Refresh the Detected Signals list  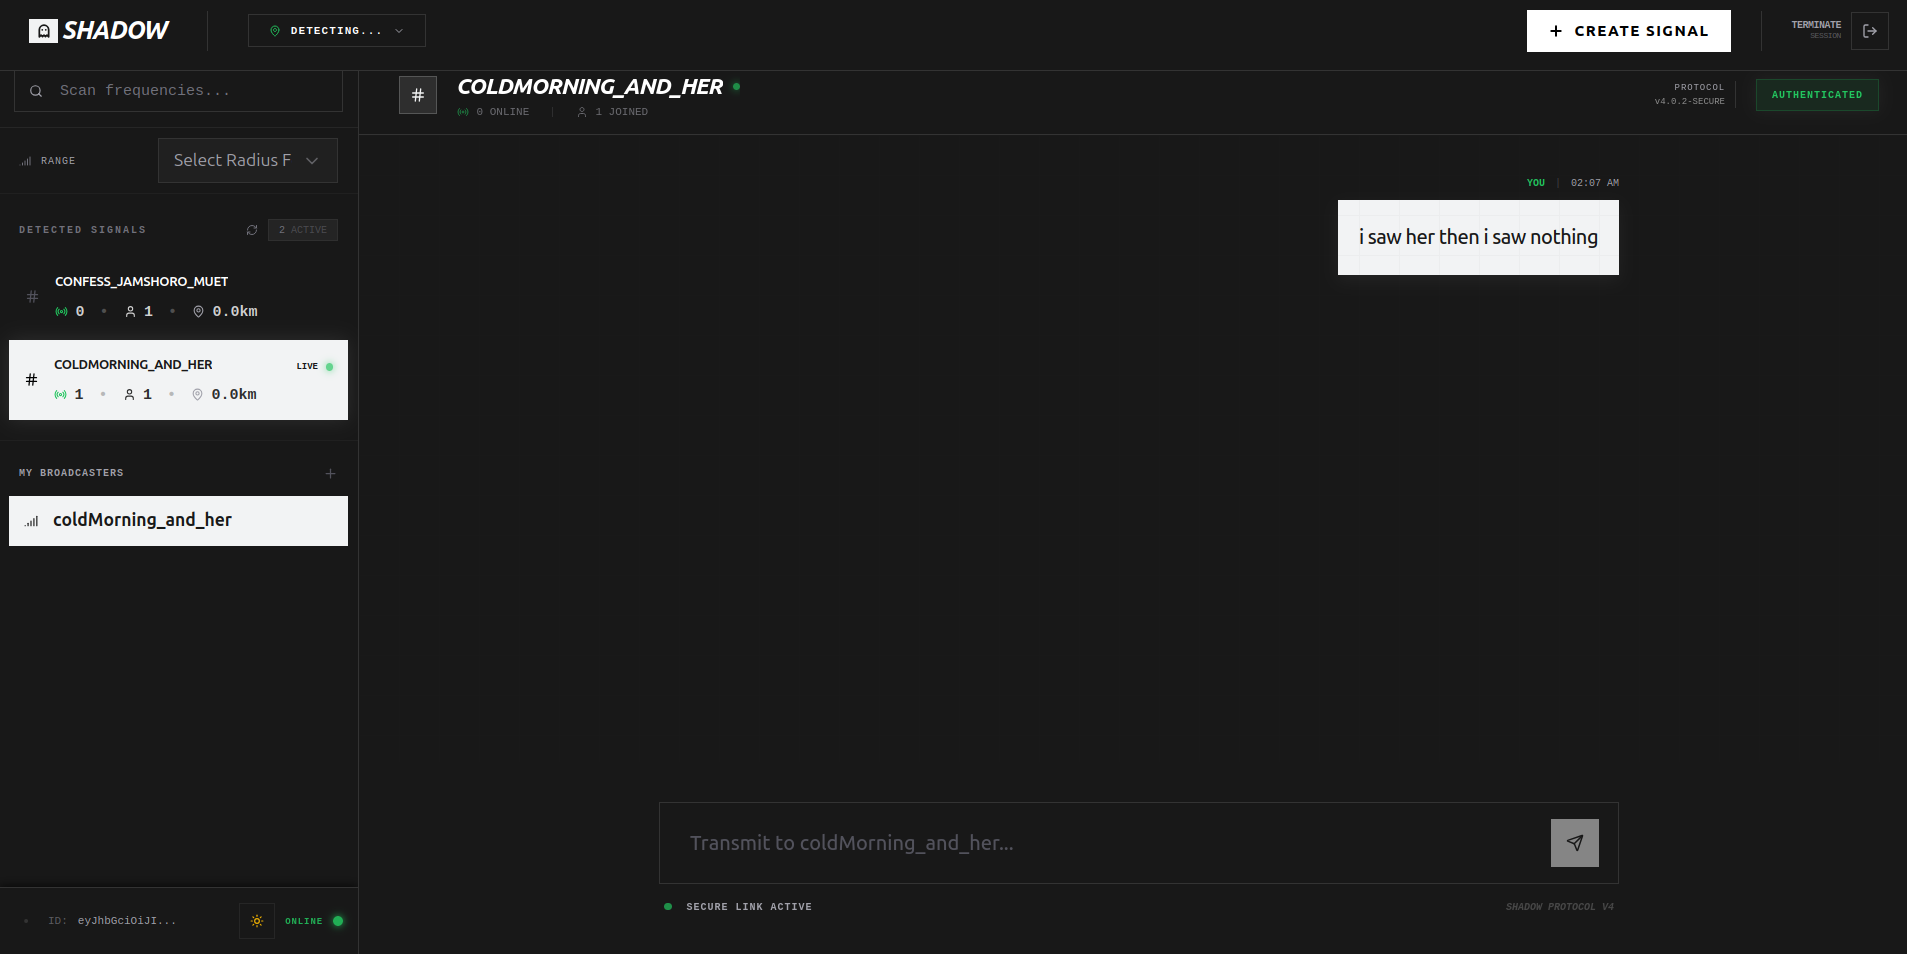coord(252,230)
